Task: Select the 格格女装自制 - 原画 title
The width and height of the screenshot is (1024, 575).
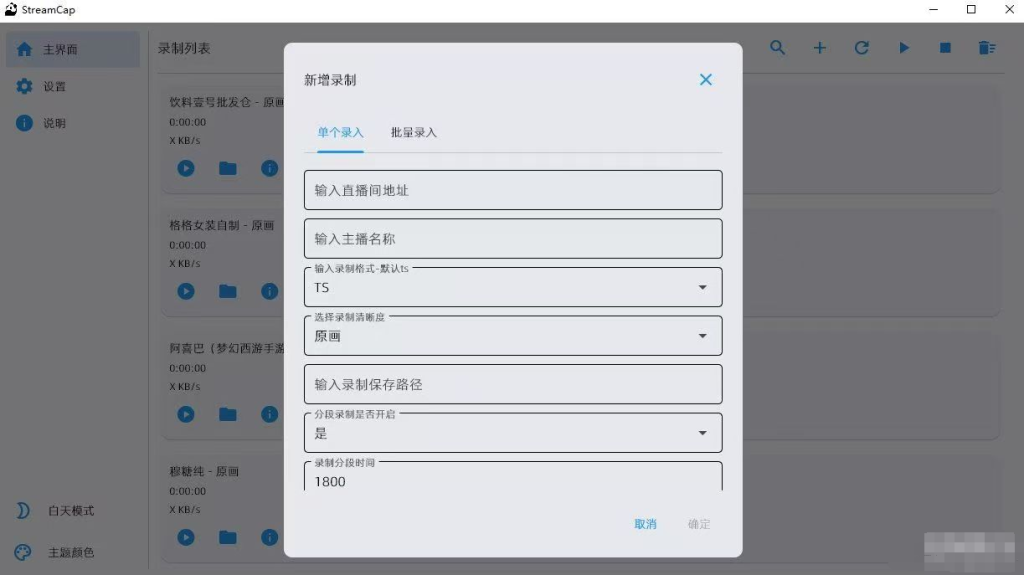Action: (x=221, y=225)
